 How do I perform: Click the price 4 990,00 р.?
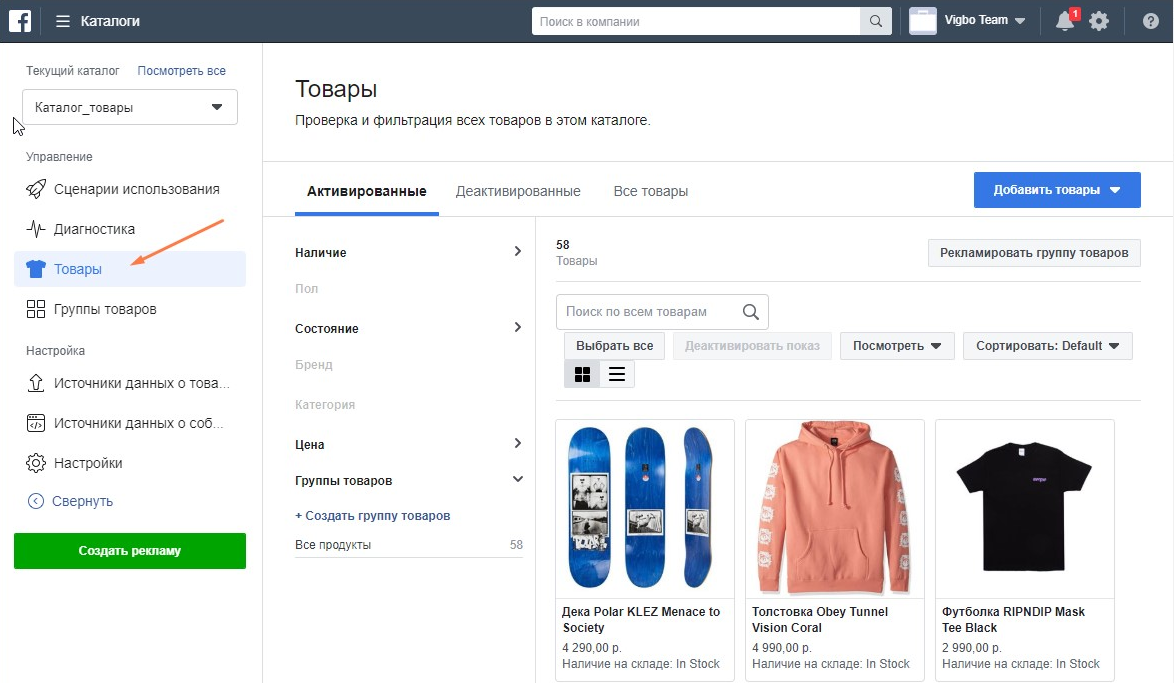pos(782,648)
